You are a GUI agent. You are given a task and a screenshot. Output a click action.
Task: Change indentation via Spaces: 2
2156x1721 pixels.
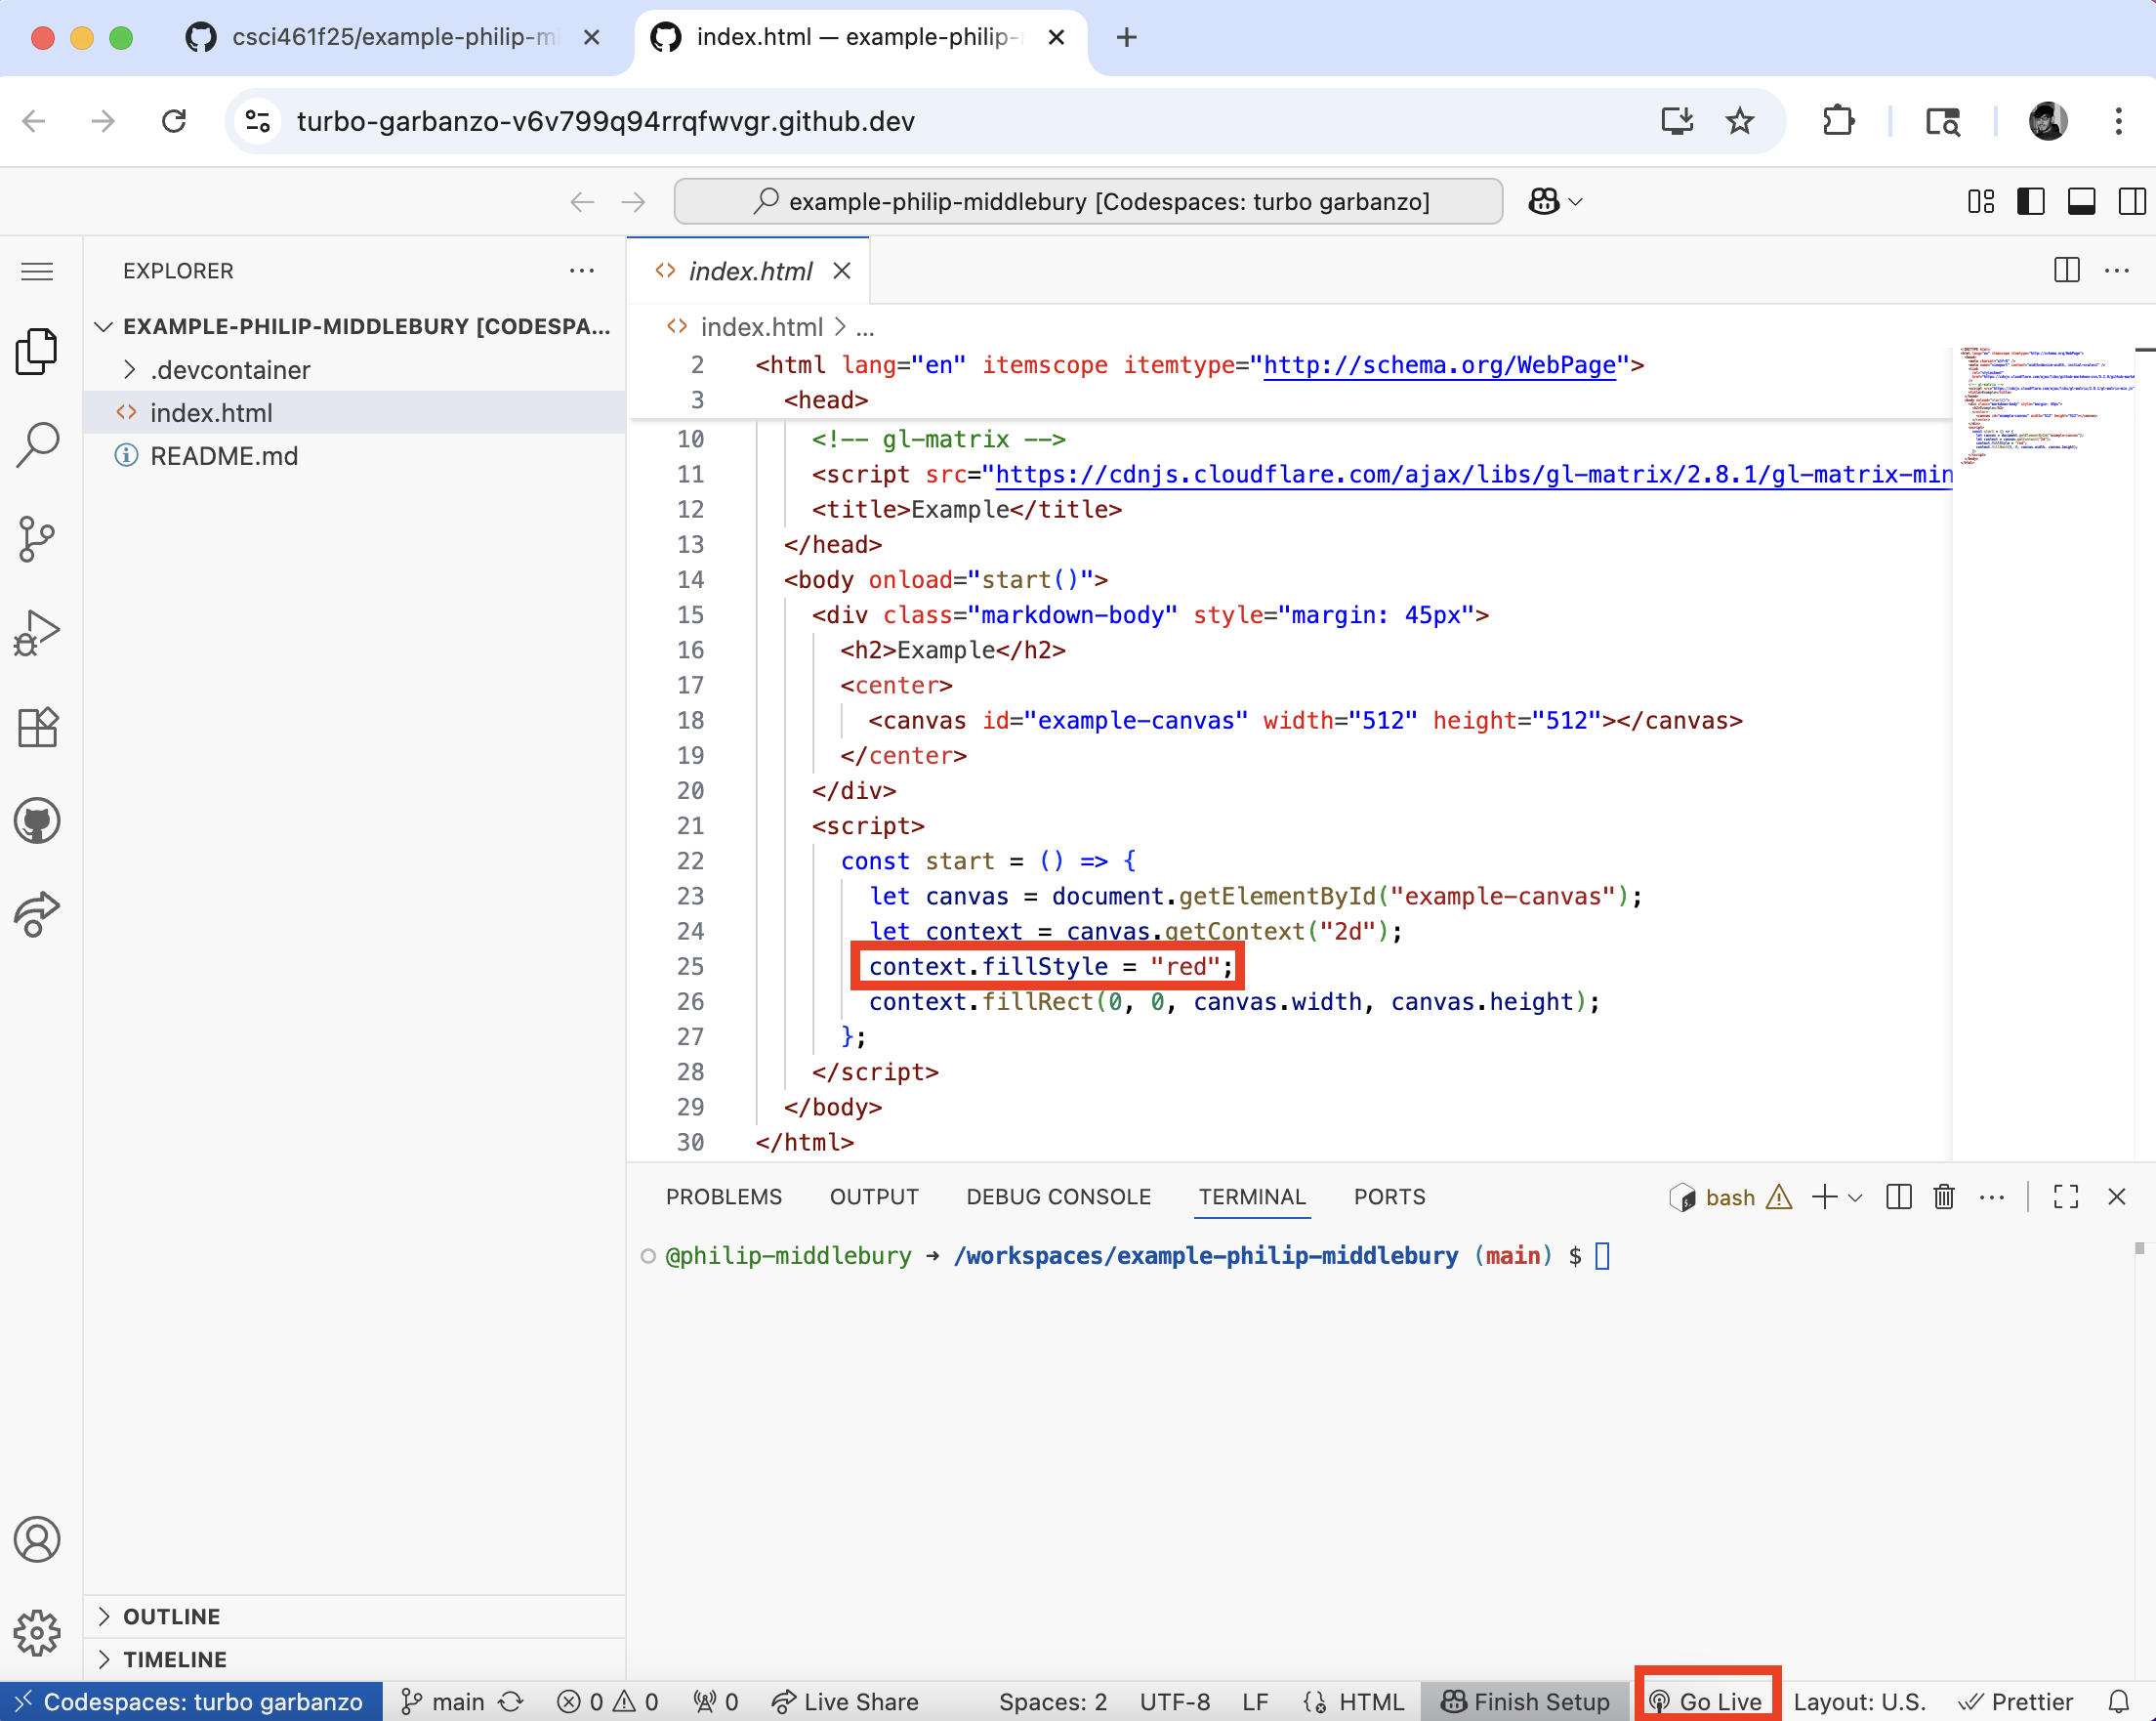click(1053, 1701)
